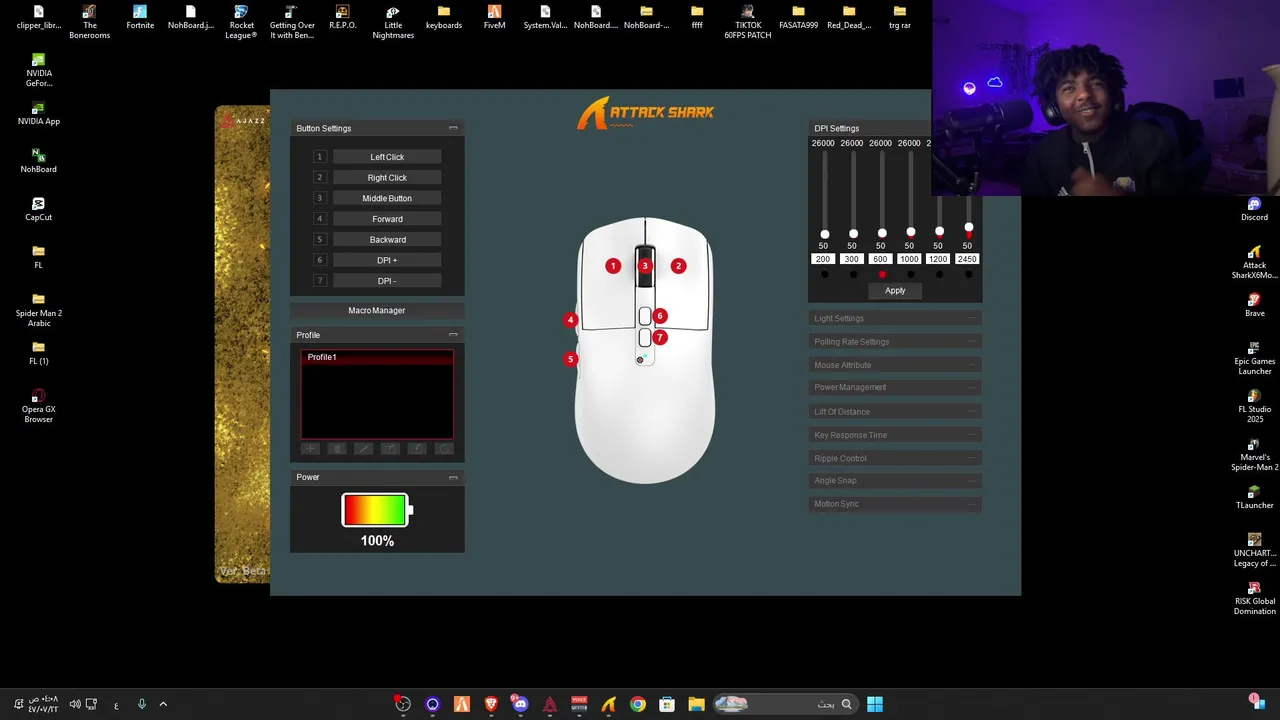Open File Explorer from taskbar

click(696, 704)
